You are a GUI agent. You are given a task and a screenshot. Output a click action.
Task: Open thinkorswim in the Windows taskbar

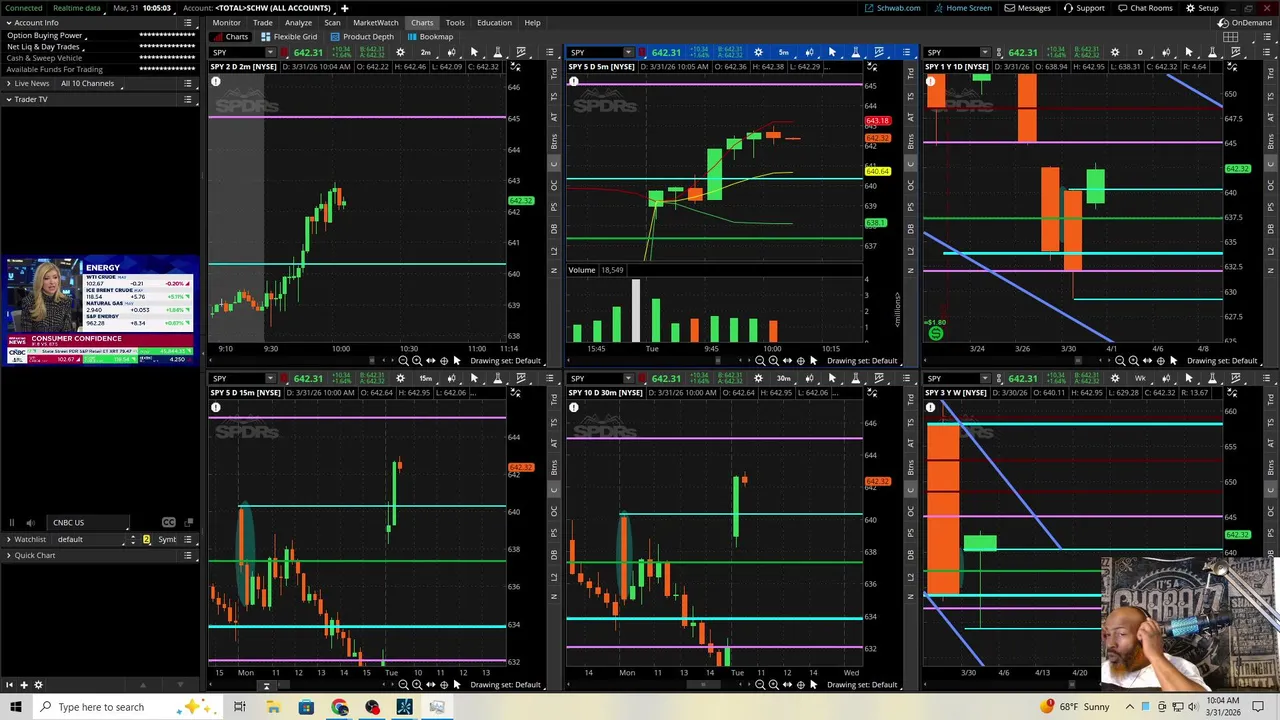405,707
